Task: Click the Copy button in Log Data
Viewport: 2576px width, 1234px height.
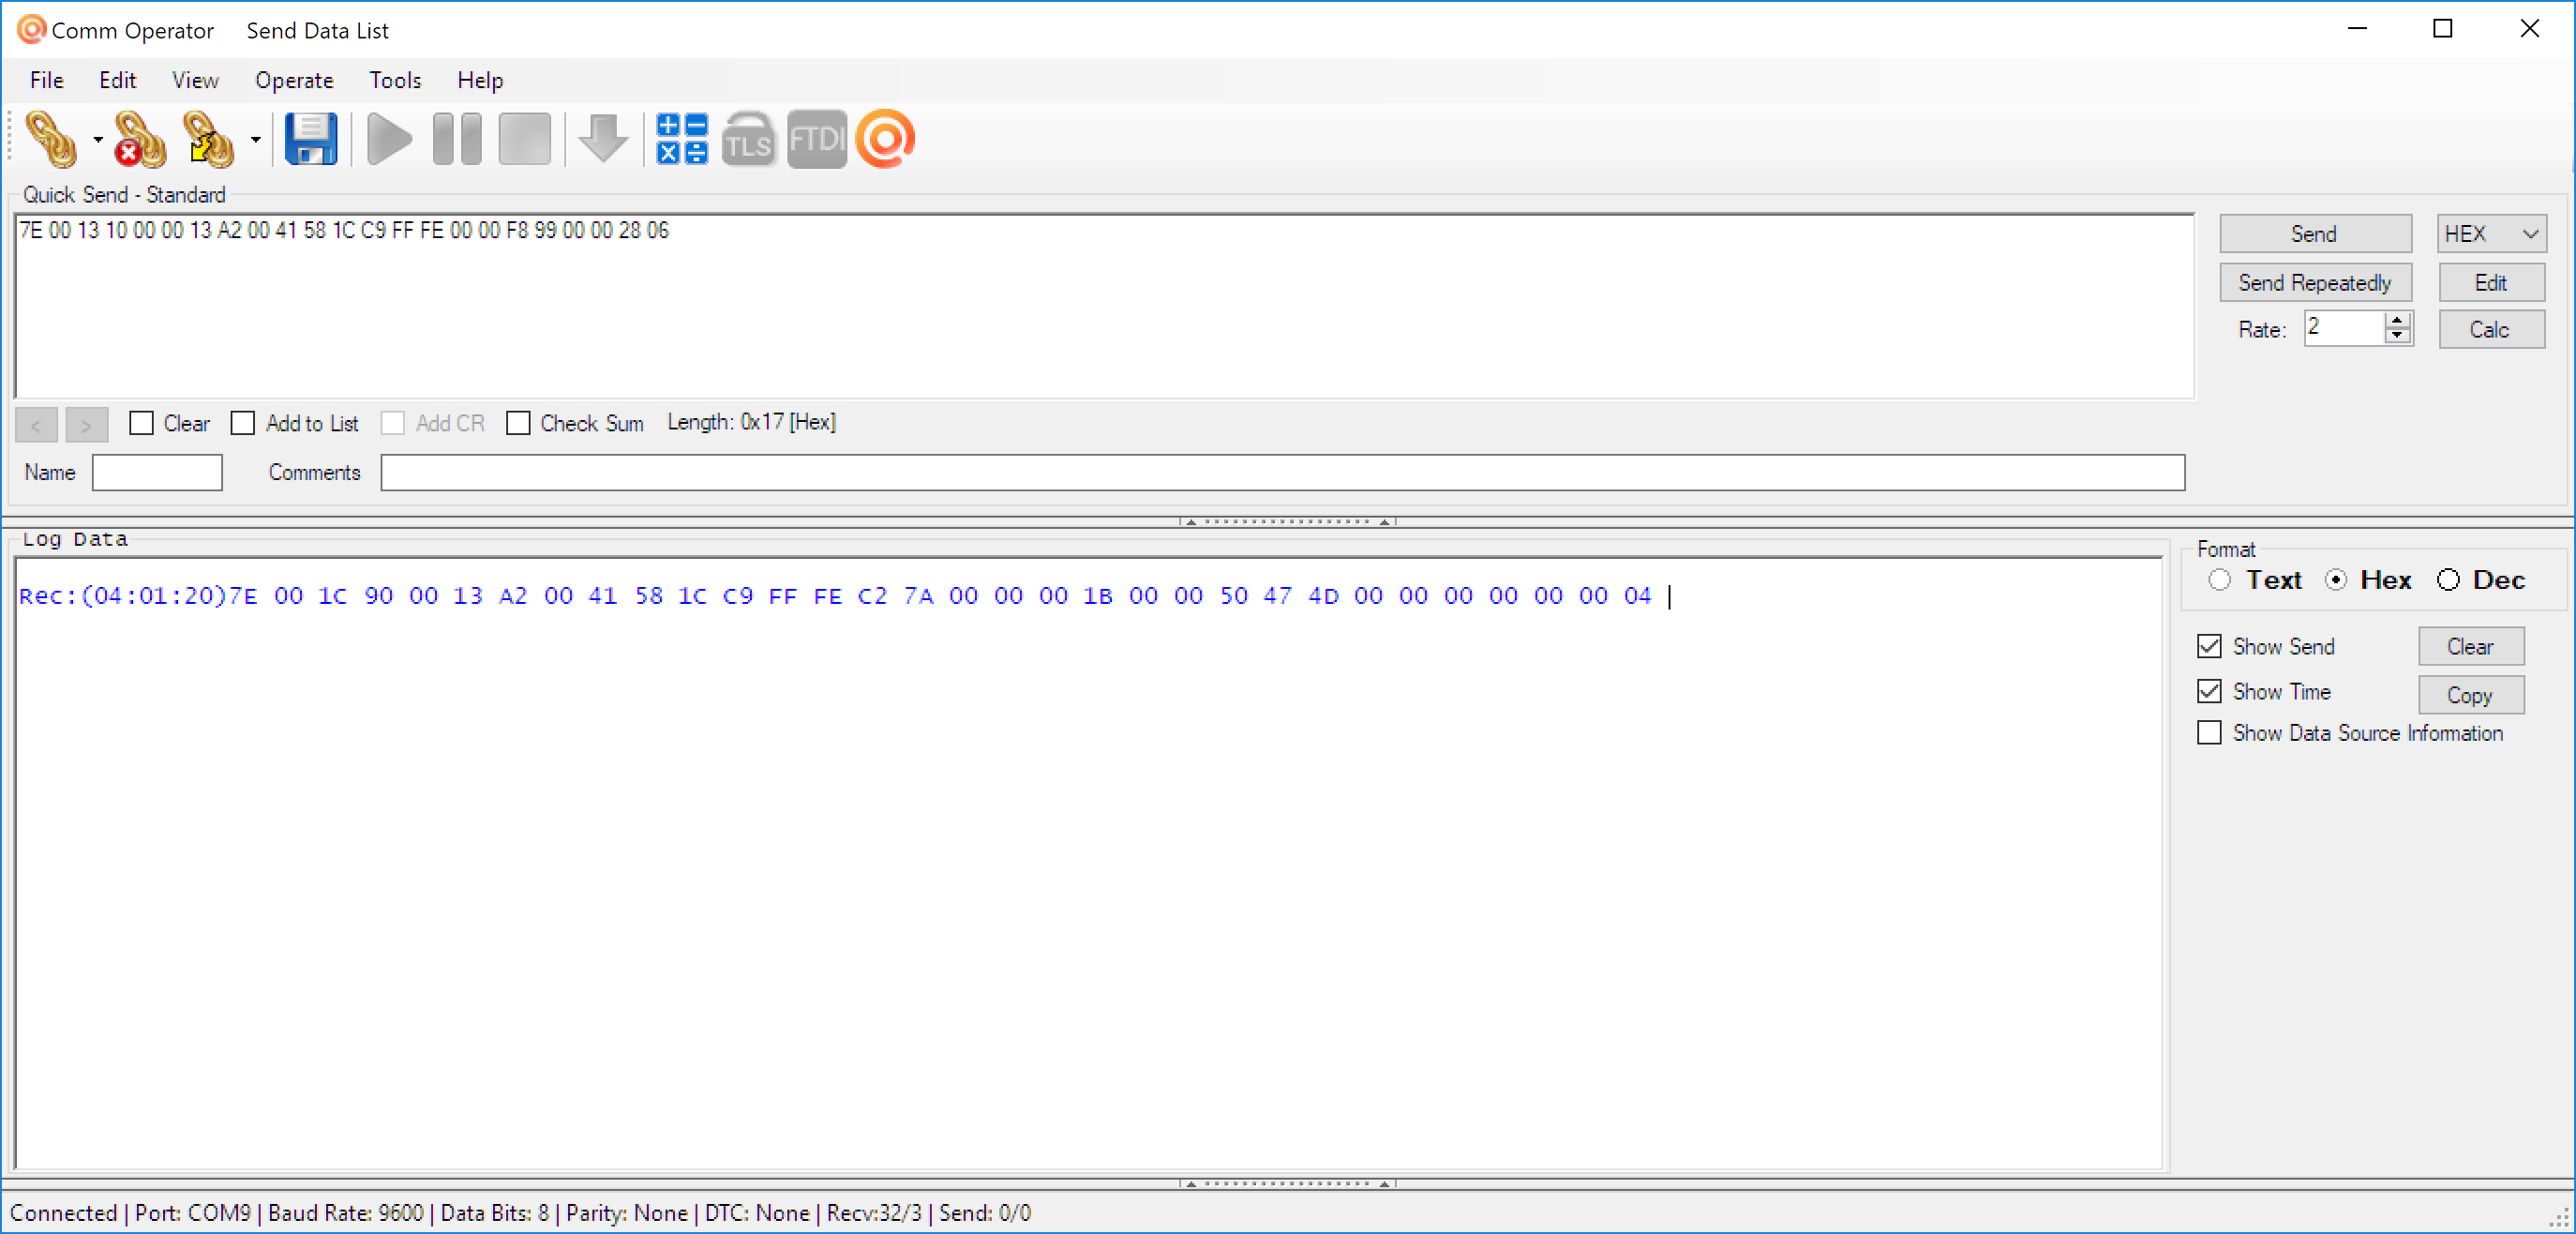Action: point(2471,695)
